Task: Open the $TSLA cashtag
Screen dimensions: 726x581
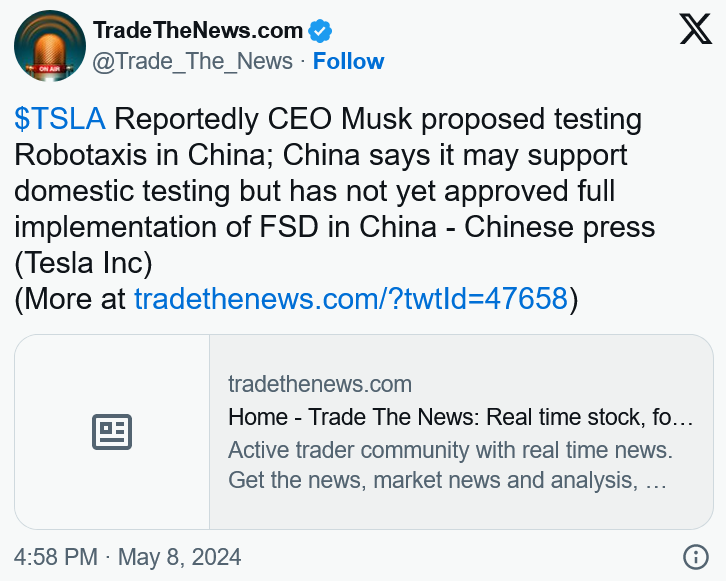Action: [60, 120]
